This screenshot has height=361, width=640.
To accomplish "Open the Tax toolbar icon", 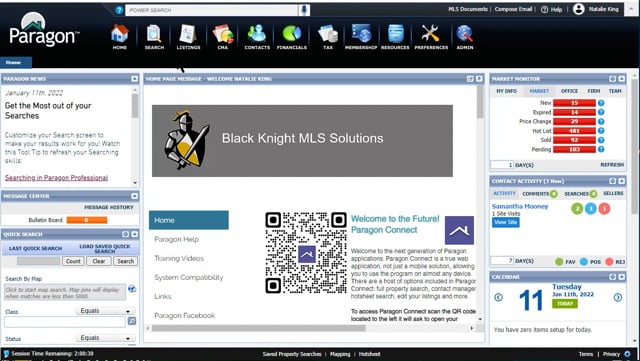I will click(328, 37).
